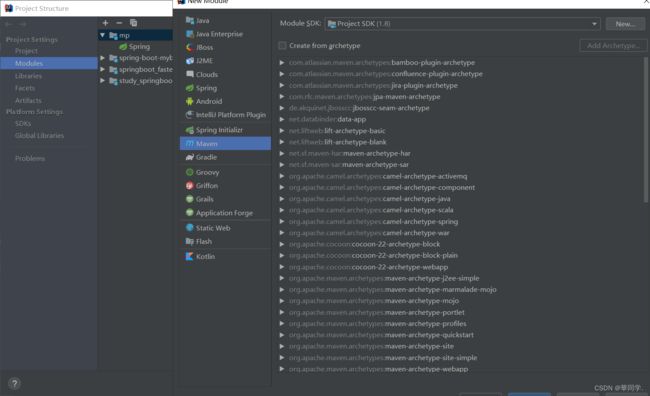Select the Java Enterprise icon
Viewport: 650px width, 396px height.
click(x=190, y=34)
